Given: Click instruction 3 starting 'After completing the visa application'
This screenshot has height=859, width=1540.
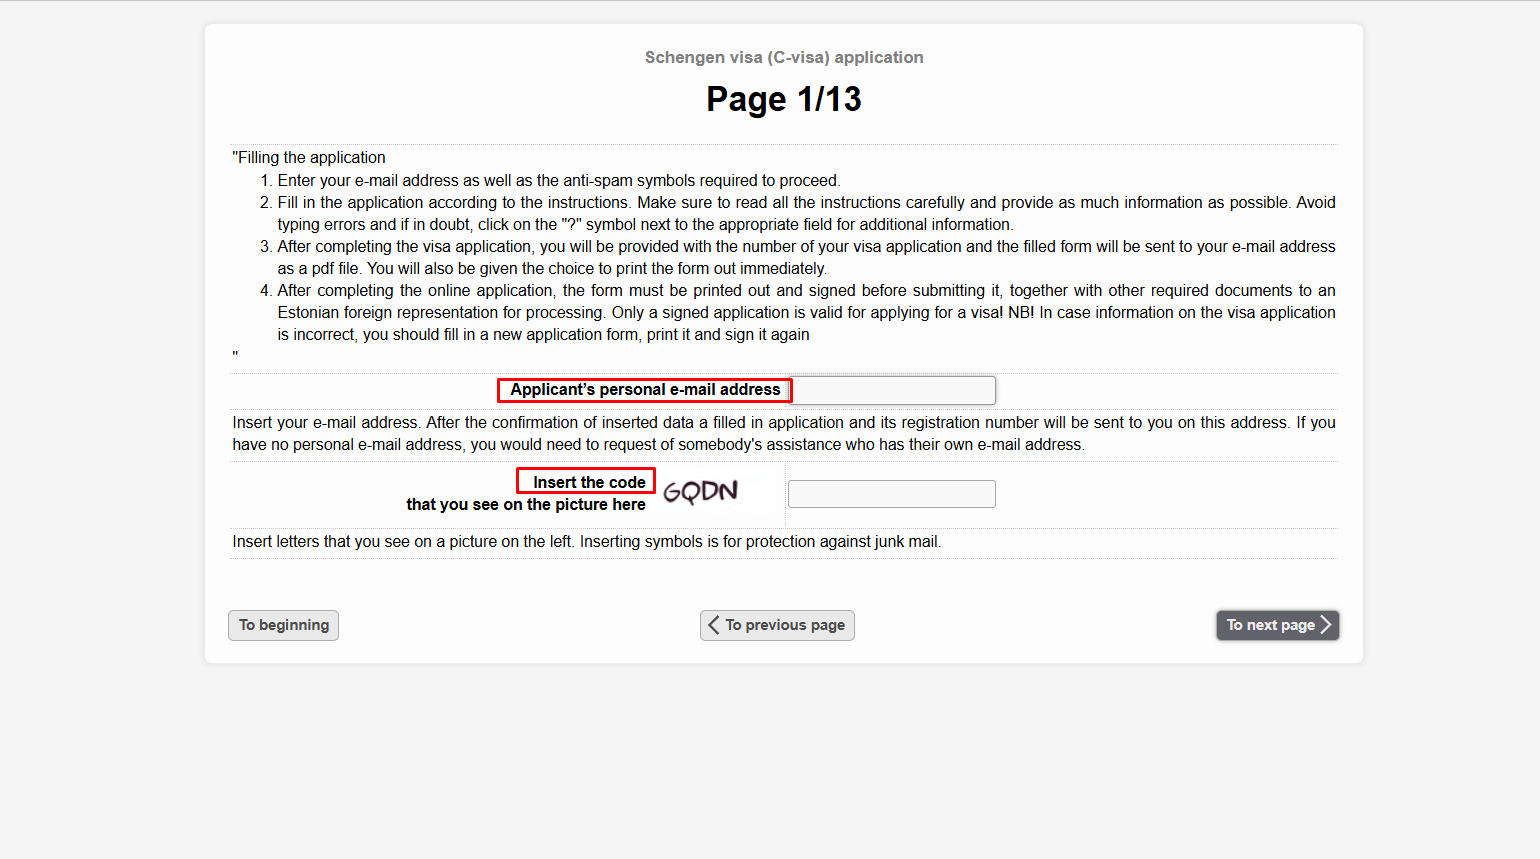Looking at the screenshot, I should click(806, 257).
